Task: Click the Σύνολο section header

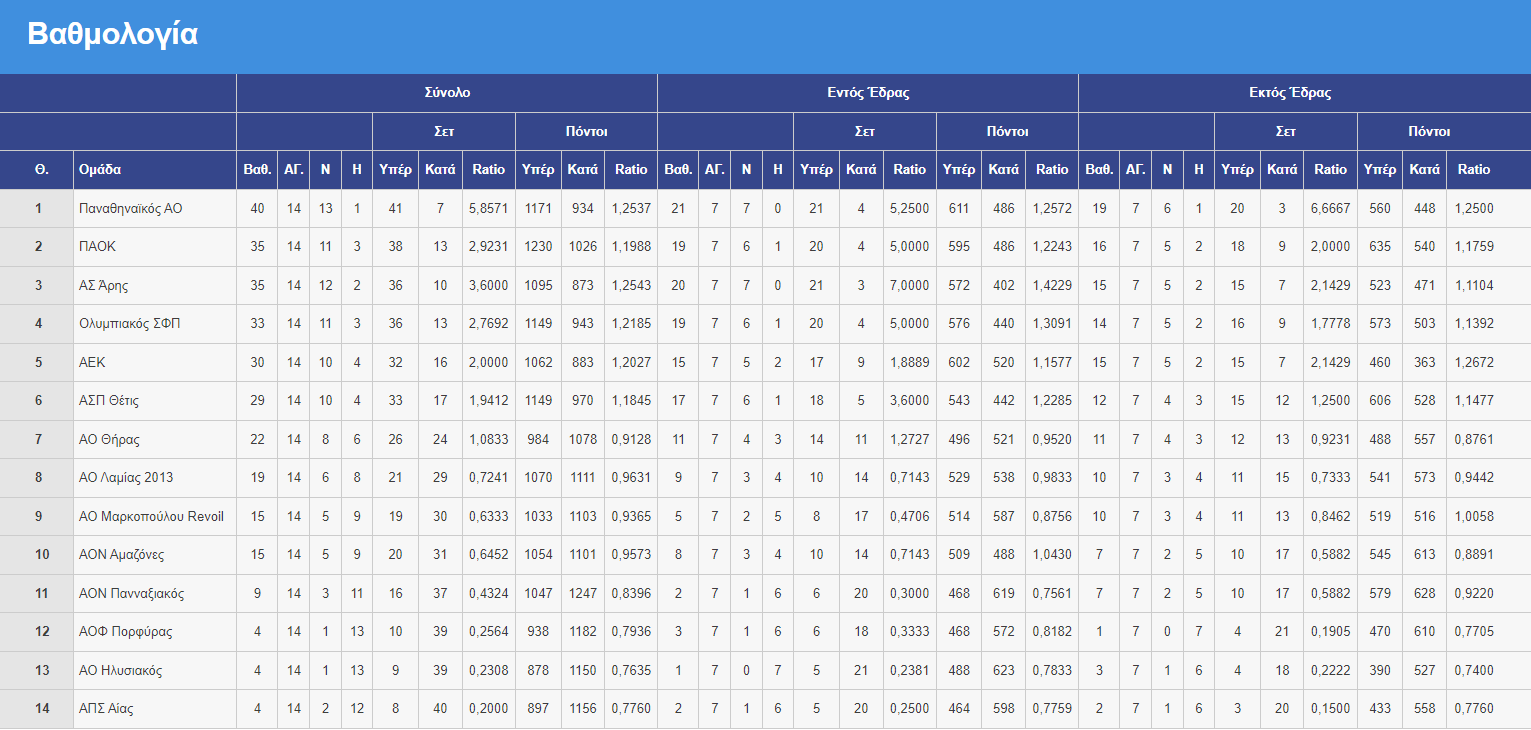Action: (446, 93)
